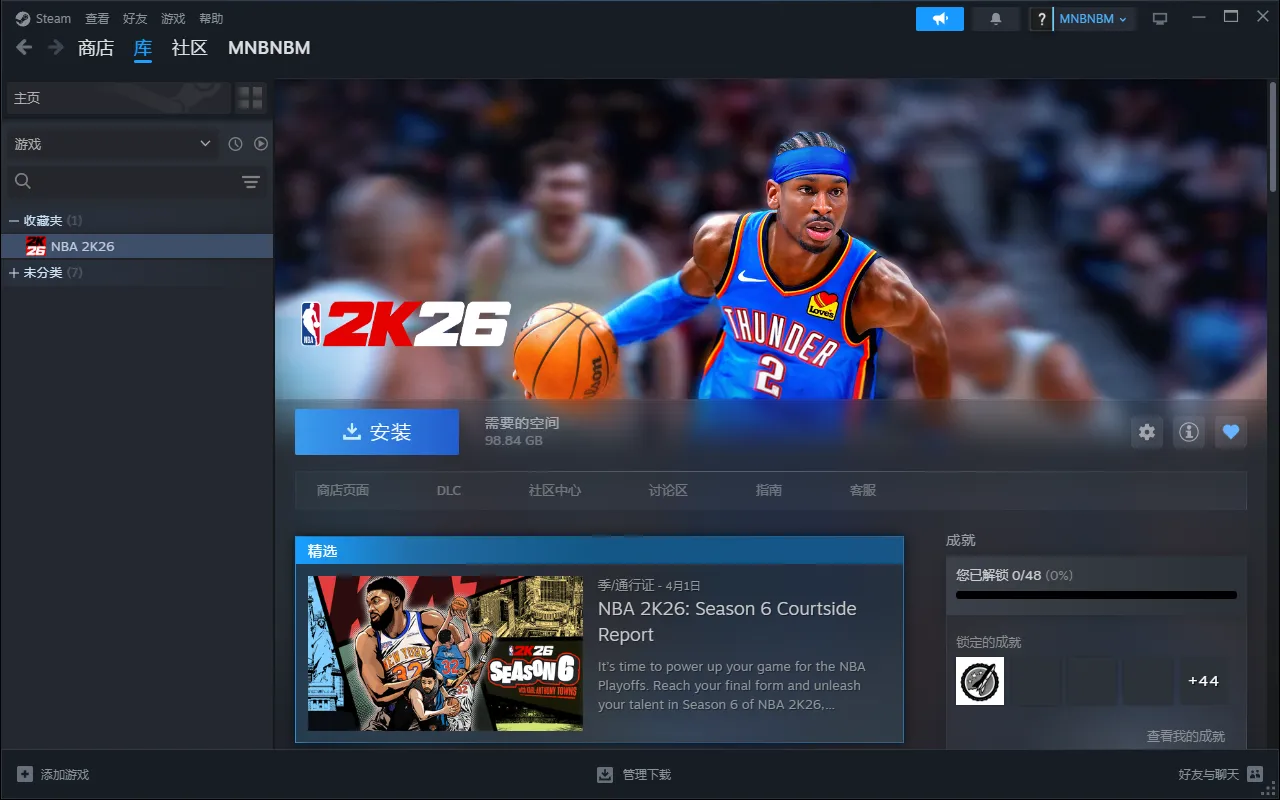Toggle ready-to-play filter icon
1280x800 pixels.
pyautogui.click(x=261, y=144)
